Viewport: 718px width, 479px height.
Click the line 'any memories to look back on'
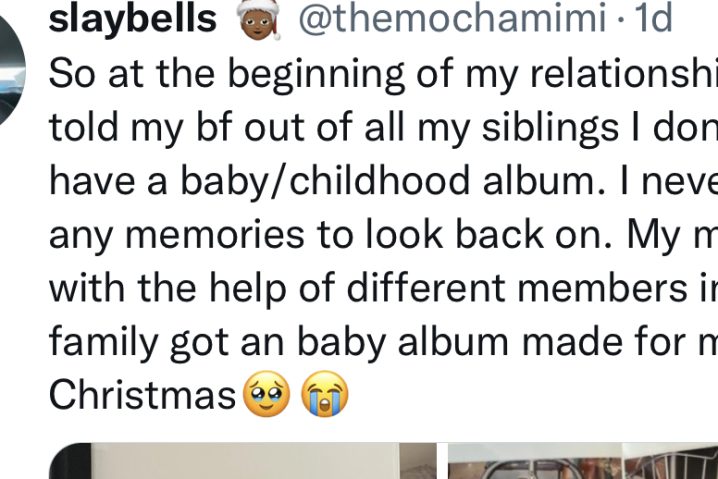point(330,234)
